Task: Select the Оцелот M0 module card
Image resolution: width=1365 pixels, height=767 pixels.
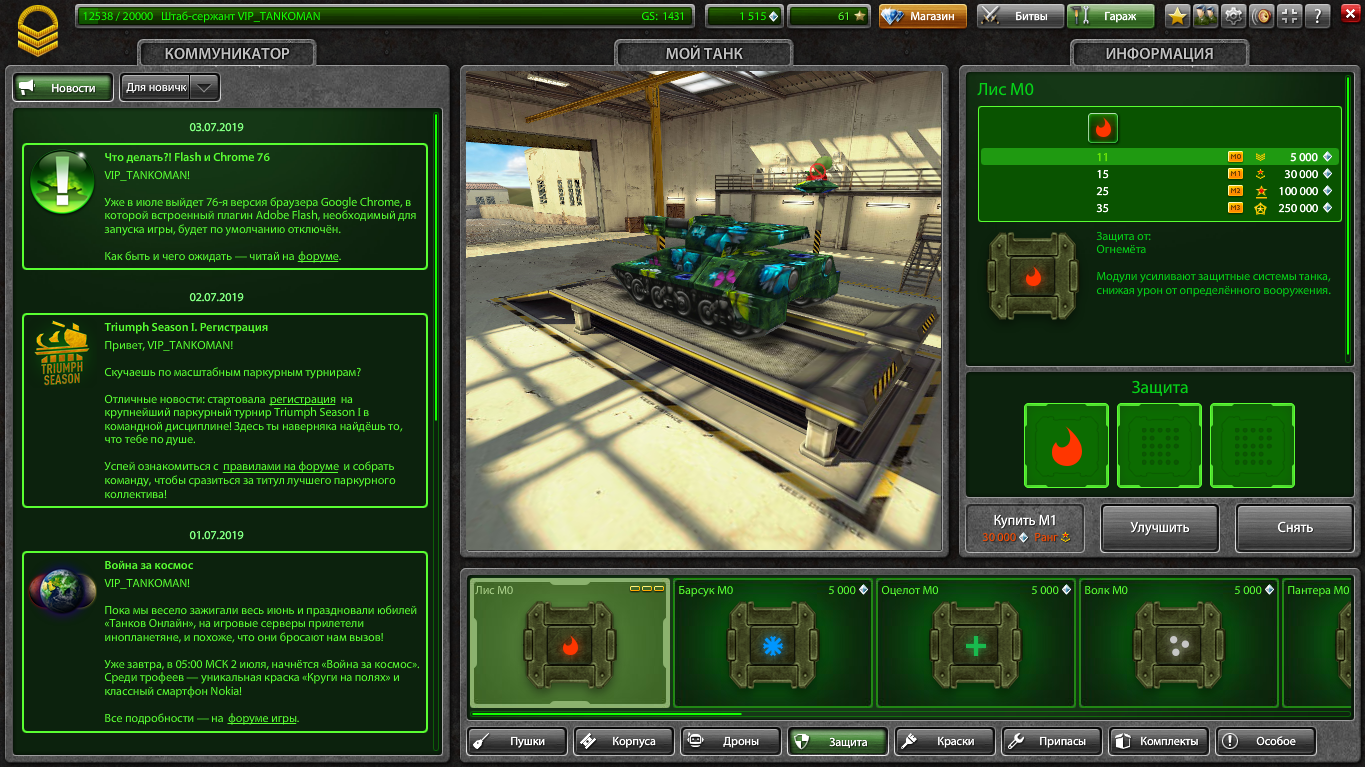Action: pos(976,643)
